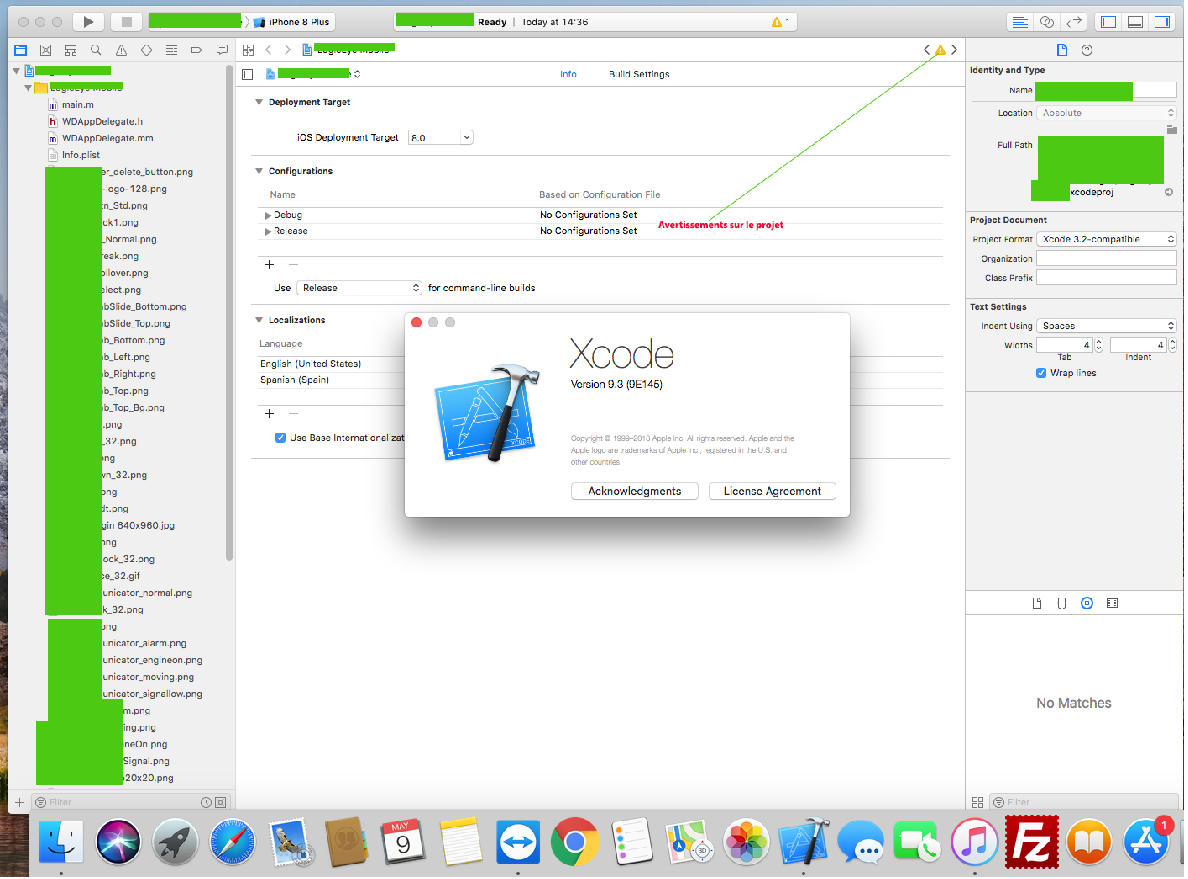
Task: Click the Acknowledgments button in About Xcode
Action: coord(635,492)
